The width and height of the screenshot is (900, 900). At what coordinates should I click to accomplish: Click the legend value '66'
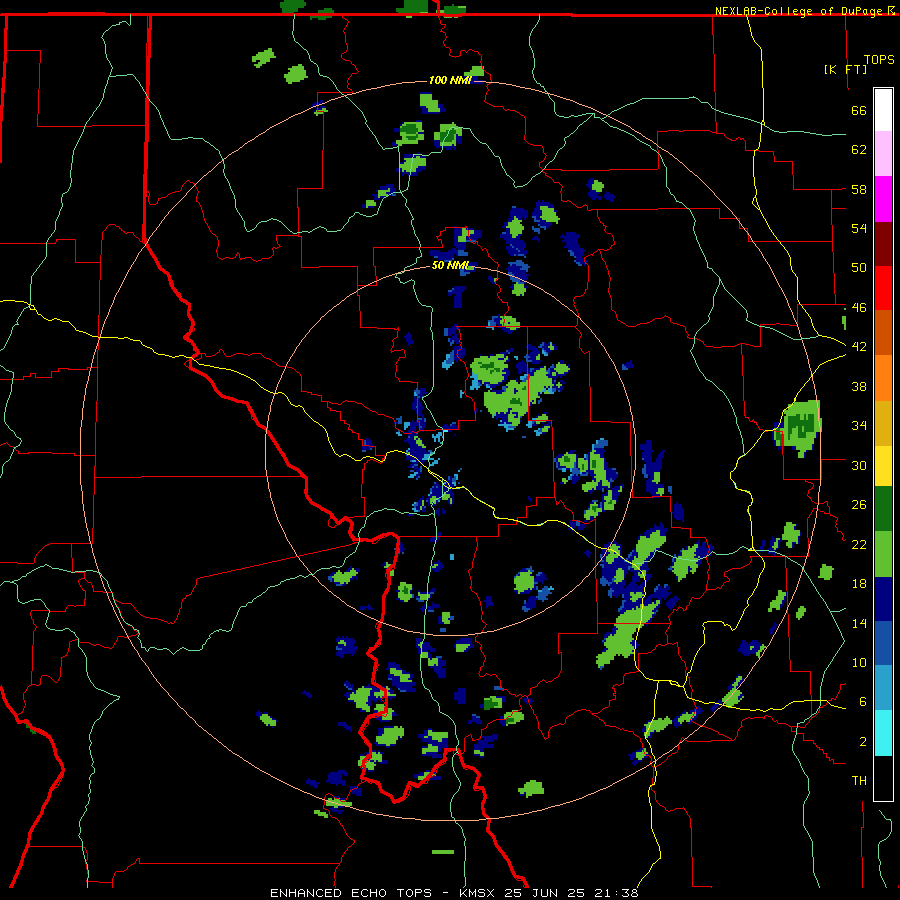coord(859,111)
